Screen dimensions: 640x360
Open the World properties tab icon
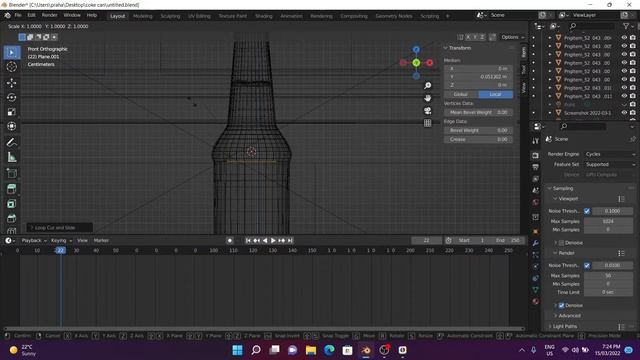[536, 202]
